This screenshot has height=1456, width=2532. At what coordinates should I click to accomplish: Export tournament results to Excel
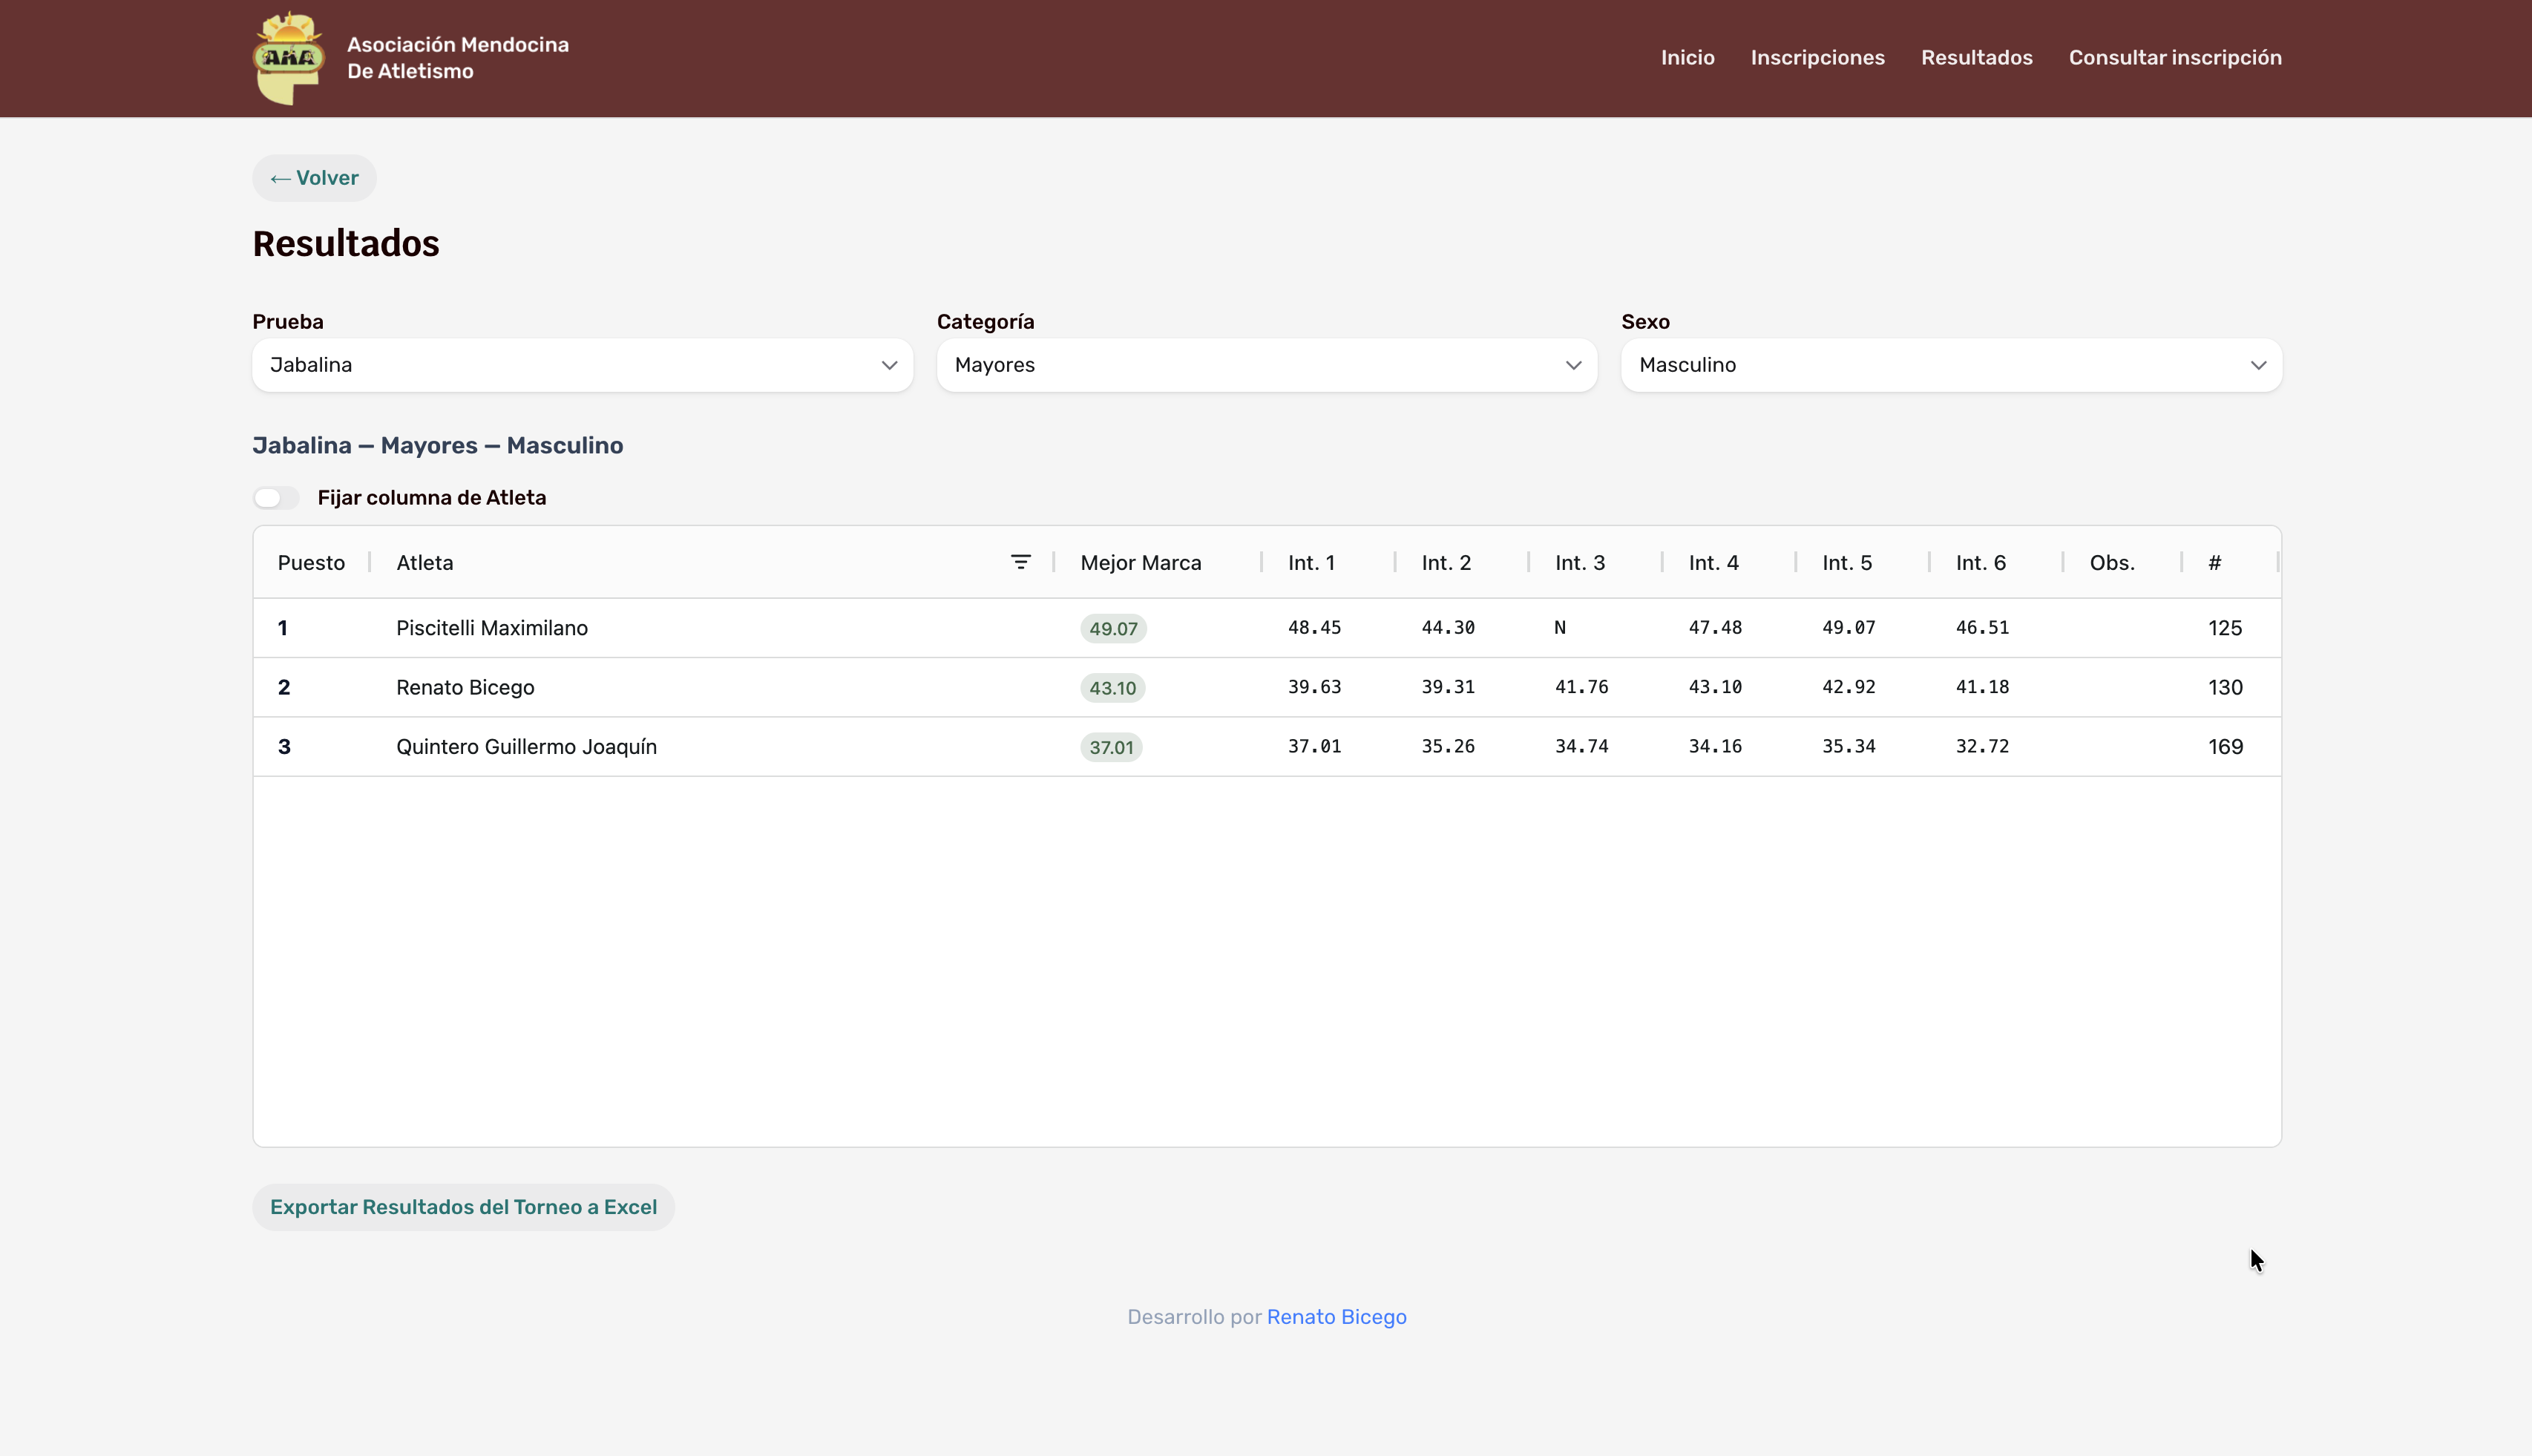pos(463,1207)
